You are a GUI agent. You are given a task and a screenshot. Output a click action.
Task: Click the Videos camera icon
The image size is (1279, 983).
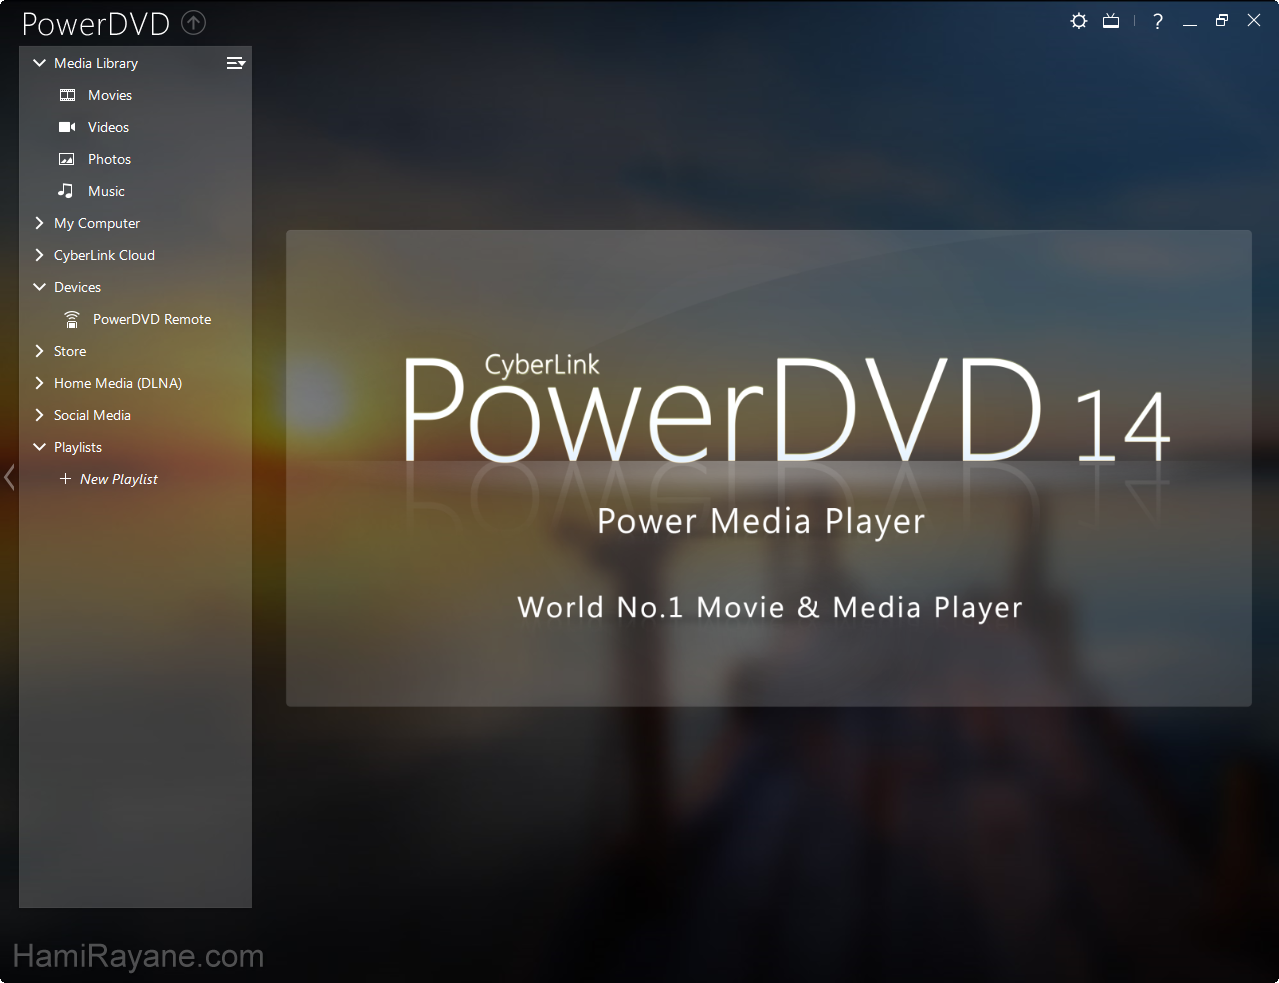tap(67, 127)
